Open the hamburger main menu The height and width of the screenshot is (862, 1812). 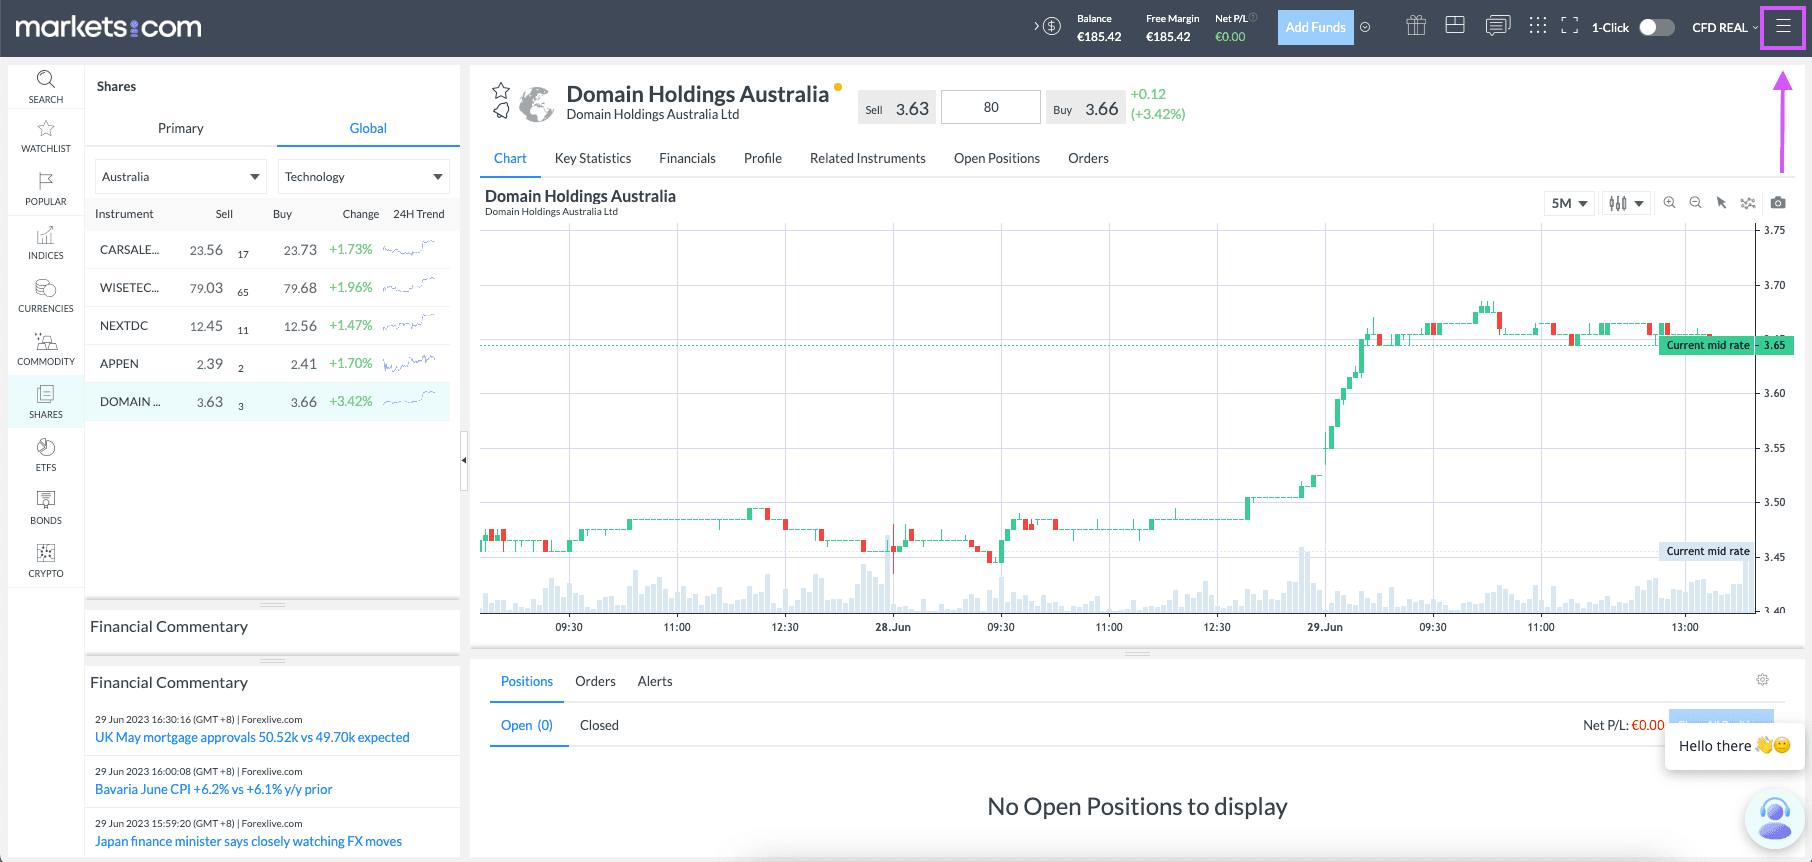(1782, 27)
